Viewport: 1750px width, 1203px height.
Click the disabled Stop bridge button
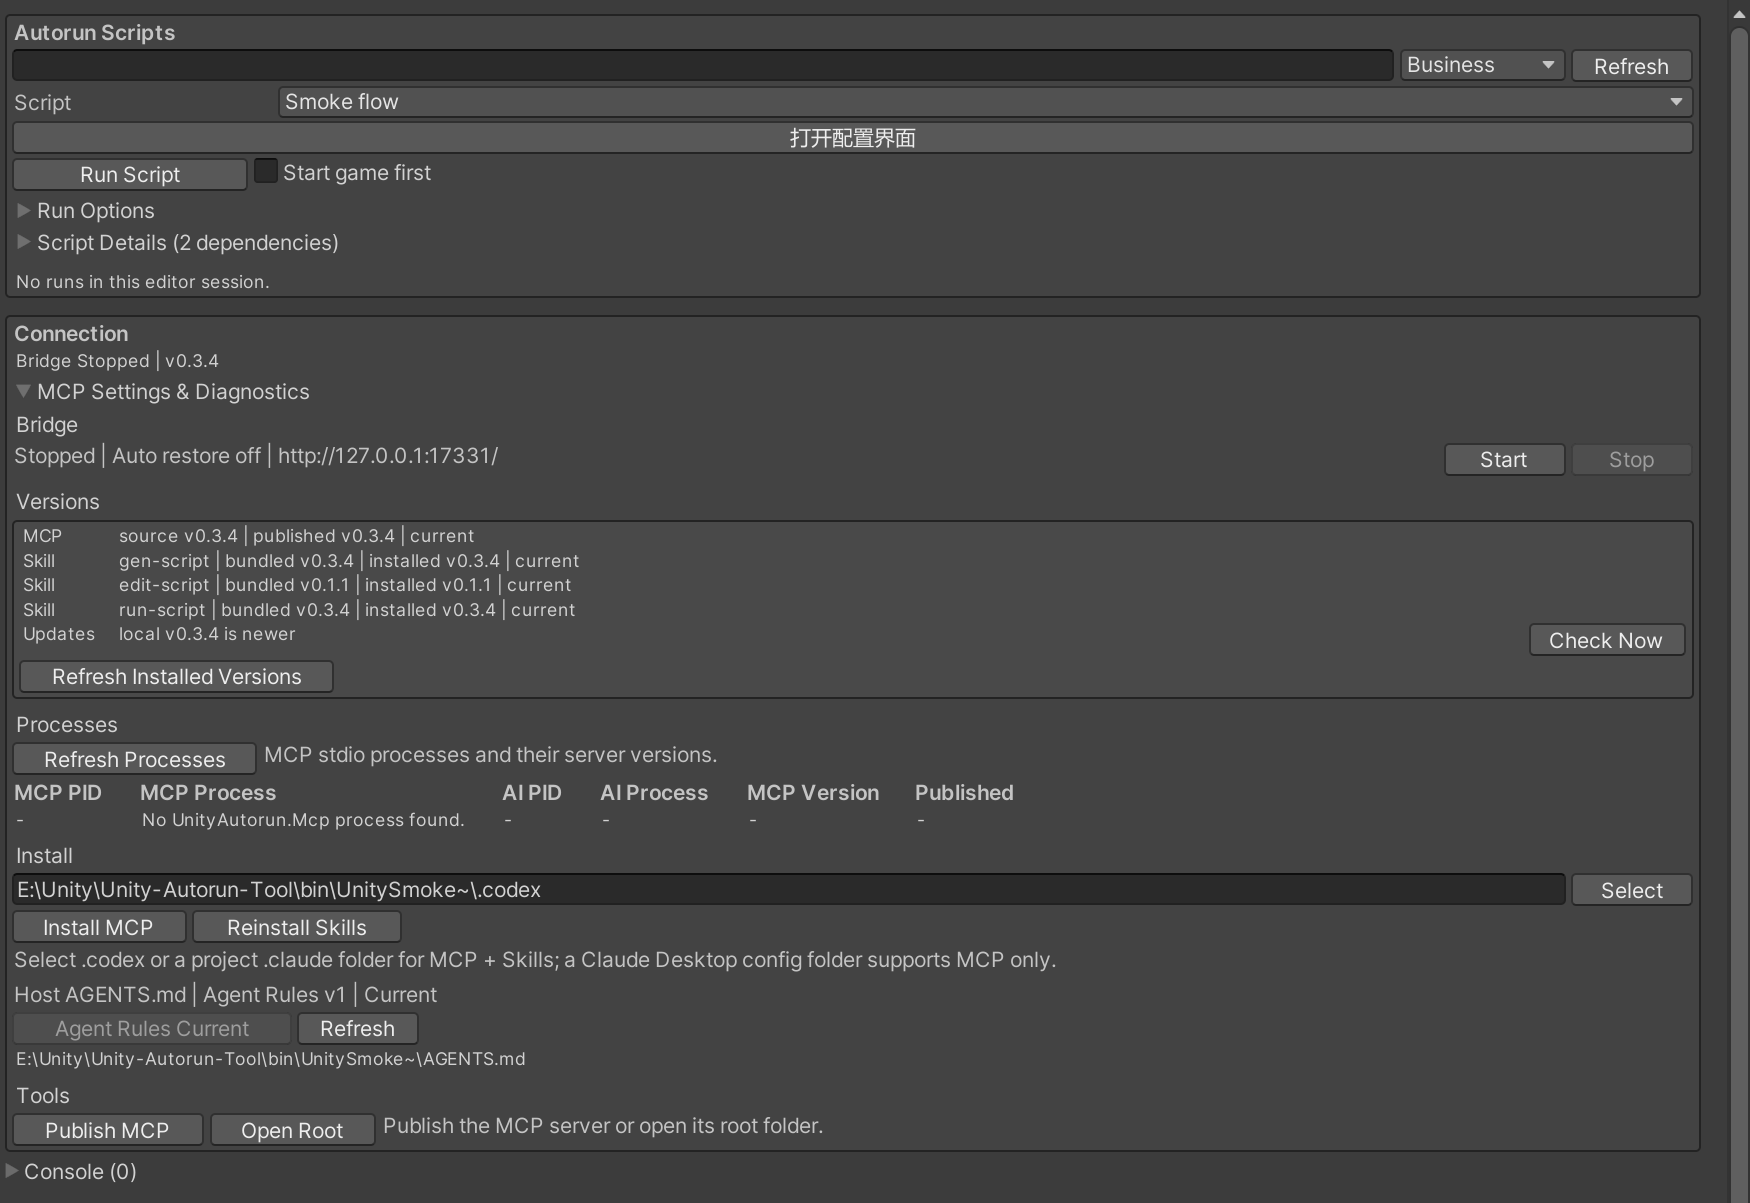click(1631, 460)
